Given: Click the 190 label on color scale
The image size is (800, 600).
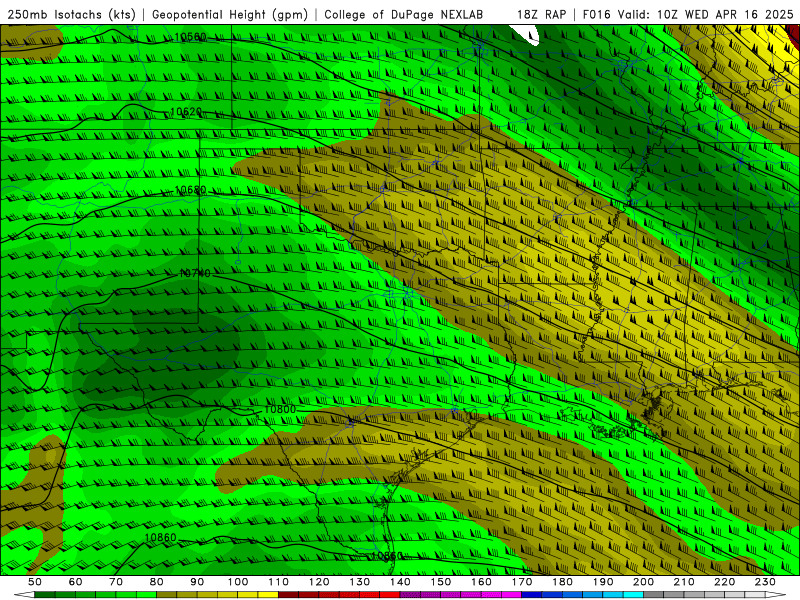Looking at the screenshot, I should 603,582.
